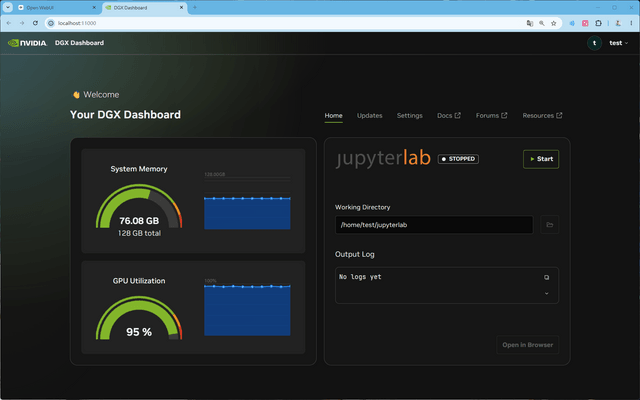Open the Forums external link

click(x=491, y=116)
